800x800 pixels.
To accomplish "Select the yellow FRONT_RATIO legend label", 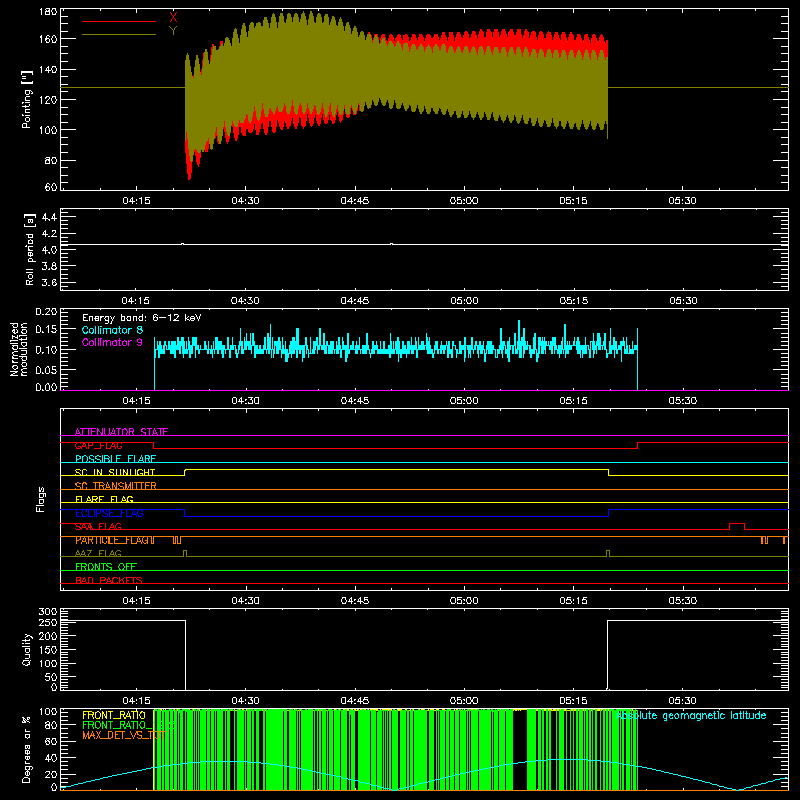I will (x=114, y=715).
